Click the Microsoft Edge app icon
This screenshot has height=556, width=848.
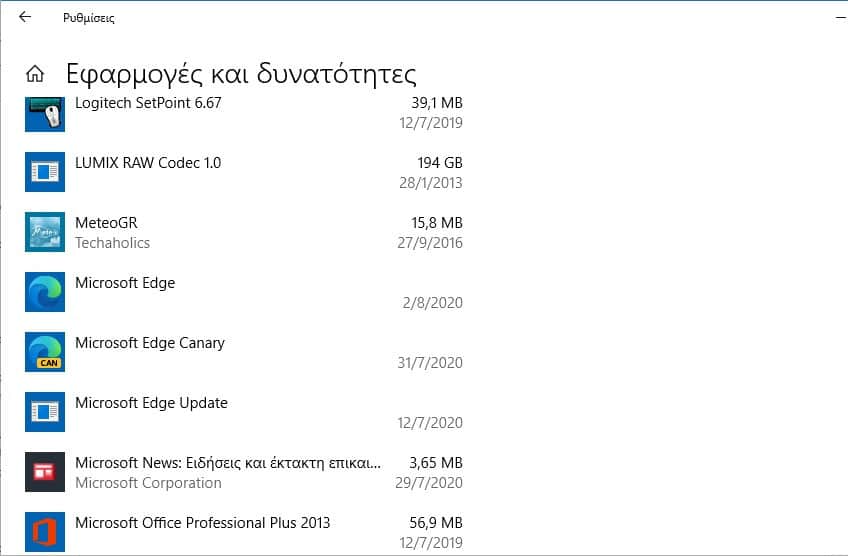(45, 292)
